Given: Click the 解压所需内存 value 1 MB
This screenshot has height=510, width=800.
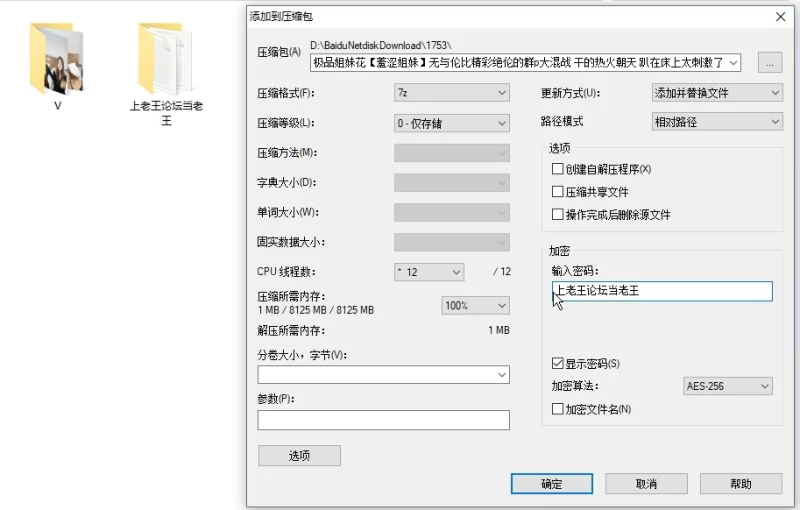Looking at the screenshot, I should pos(498,330).
